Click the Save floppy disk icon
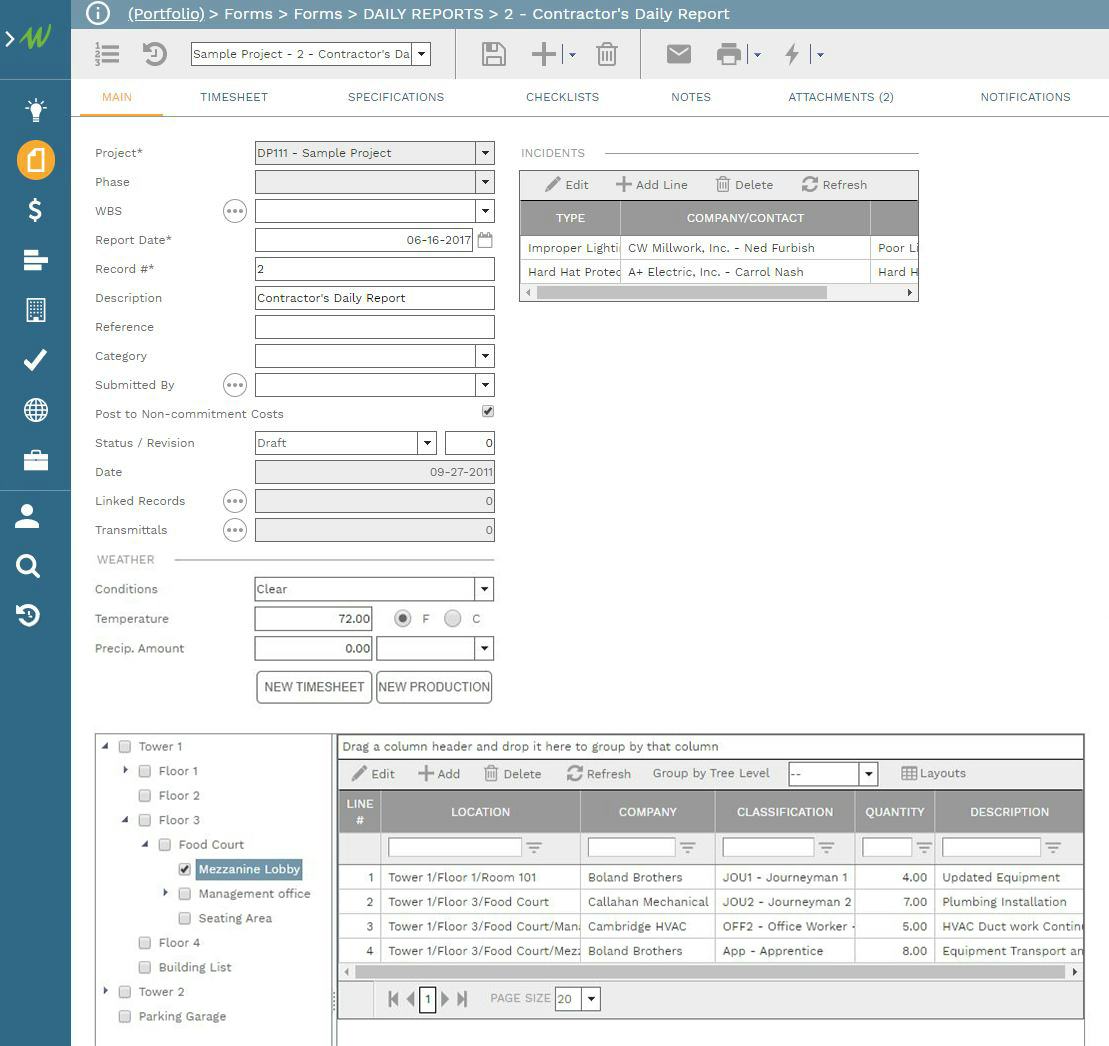1109x1046 pixels. tap(493, 54)
